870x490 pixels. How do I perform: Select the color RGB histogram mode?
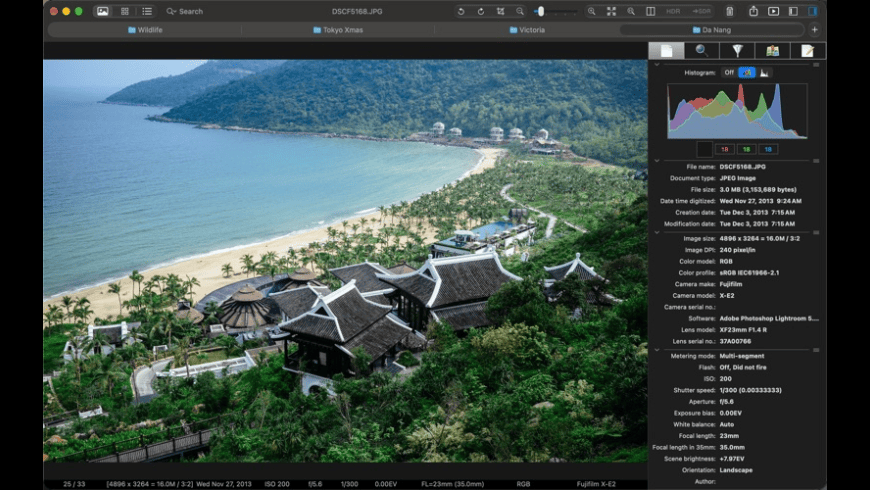pyautogui.click(x=747, y=73)
